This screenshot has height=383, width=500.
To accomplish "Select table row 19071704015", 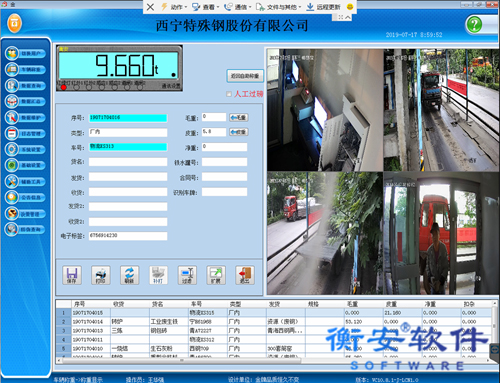I will 273,313.
